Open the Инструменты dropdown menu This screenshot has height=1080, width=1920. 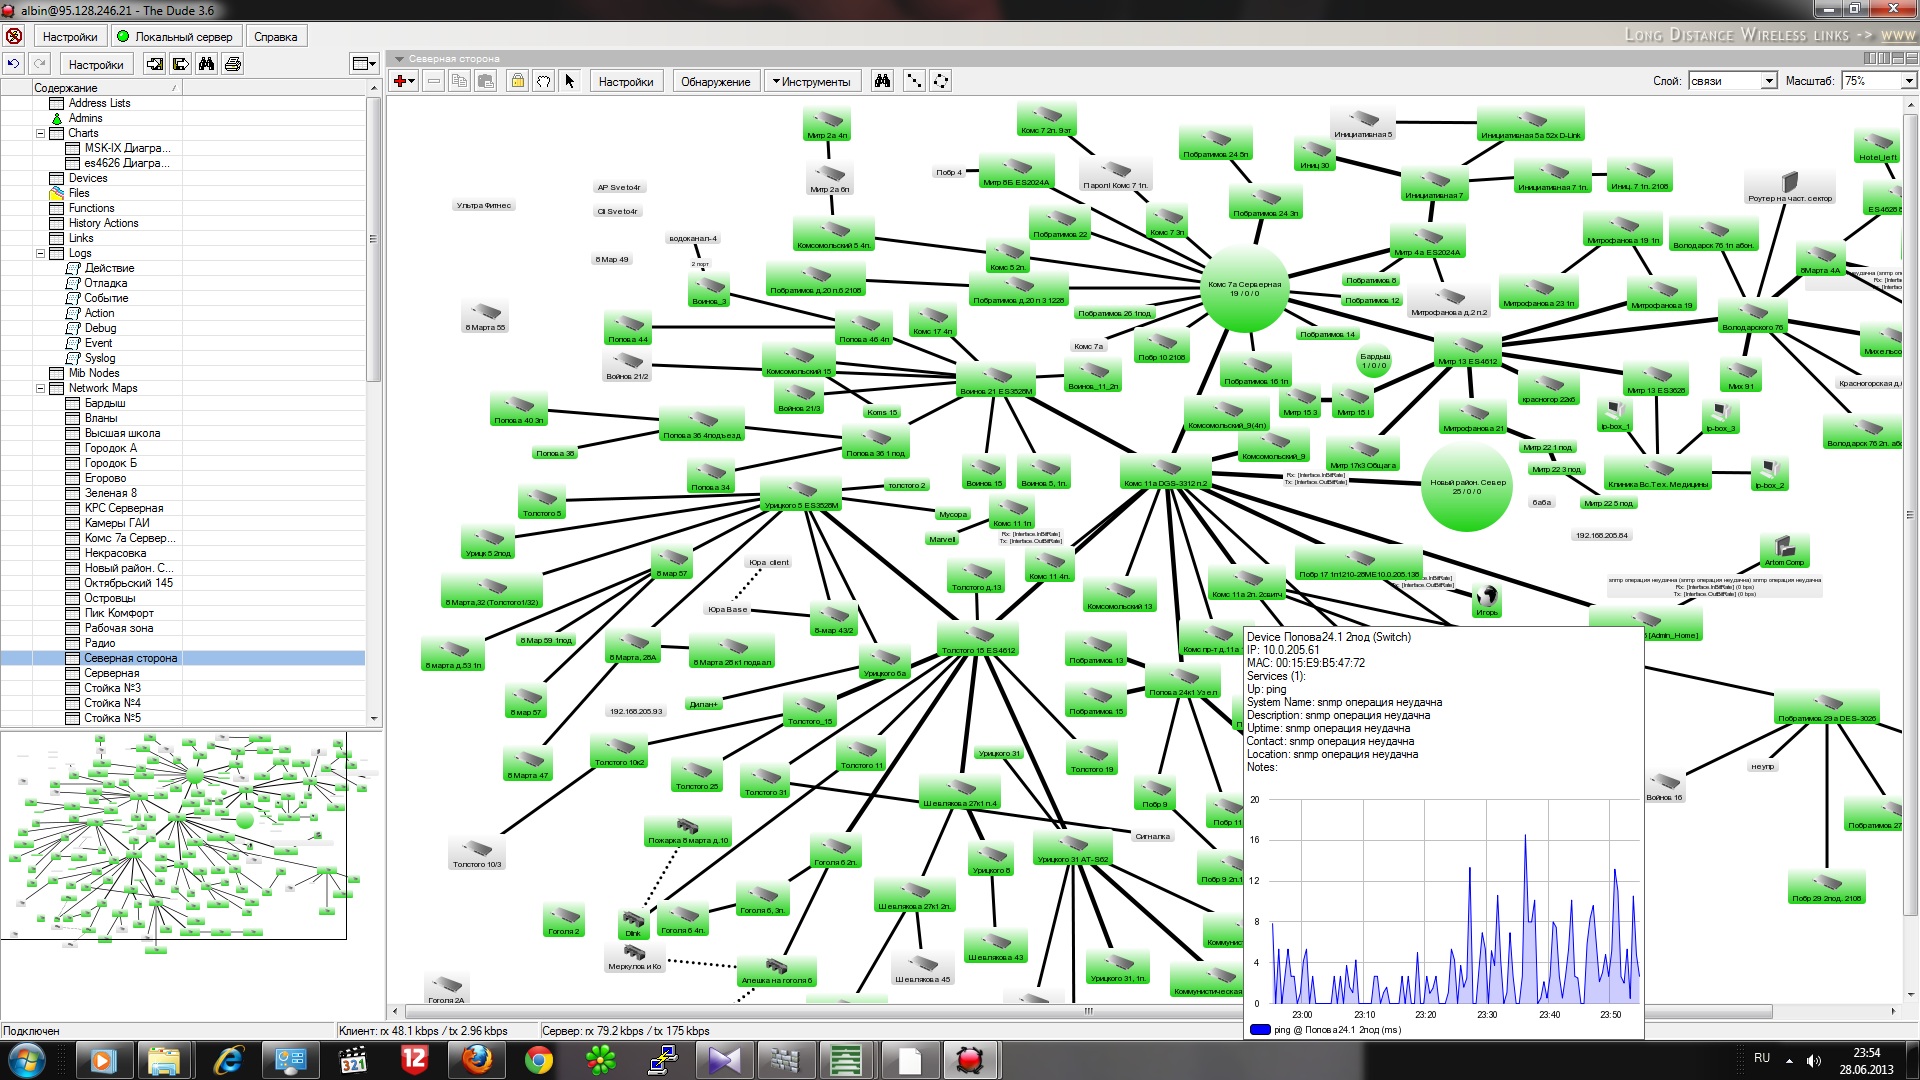(811, 82)
